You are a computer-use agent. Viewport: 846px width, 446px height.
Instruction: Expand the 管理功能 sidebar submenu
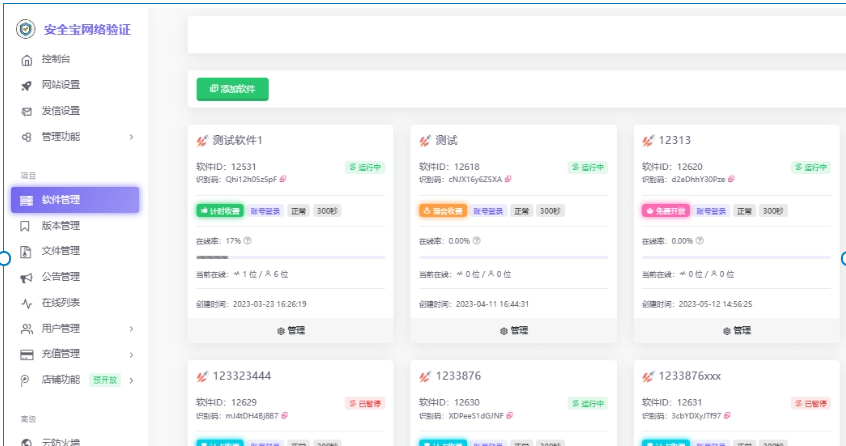point(131,136)
